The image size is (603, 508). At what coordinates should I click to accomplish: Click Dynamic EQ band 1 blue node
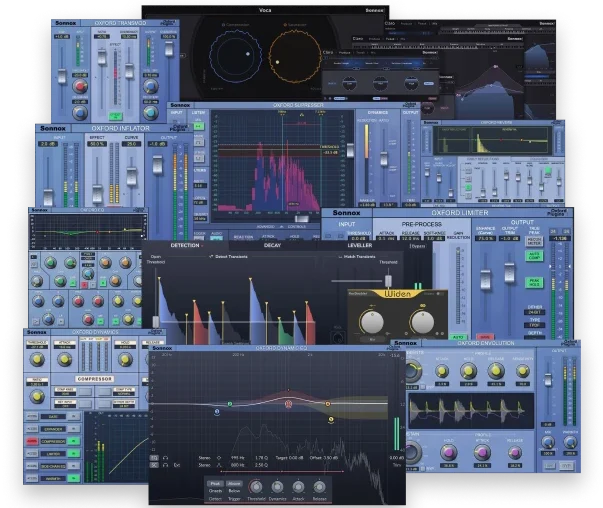pos(217,412)
